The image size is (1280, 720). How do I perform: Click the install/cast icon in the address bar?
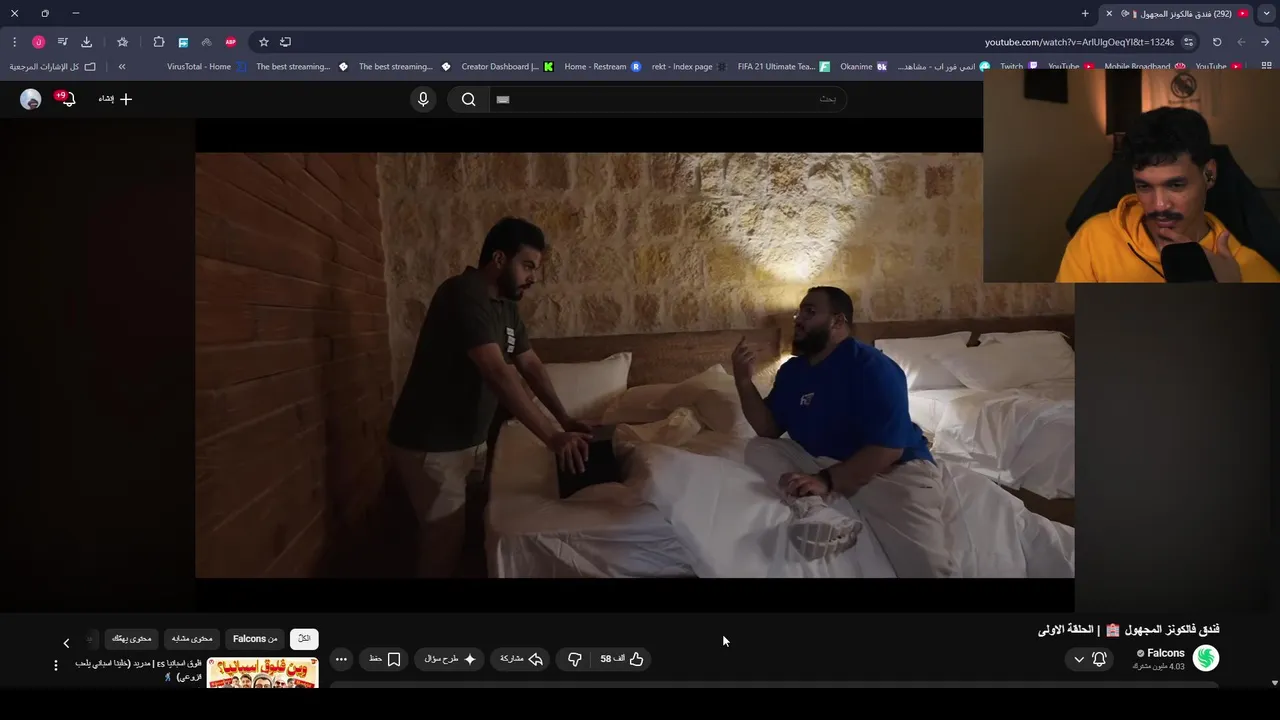(x=285, y=42)
